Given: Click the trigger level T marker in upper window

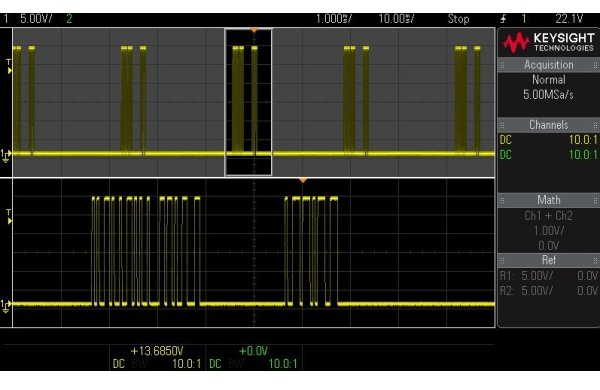Looking at the screenshot, I should (9, 66).
